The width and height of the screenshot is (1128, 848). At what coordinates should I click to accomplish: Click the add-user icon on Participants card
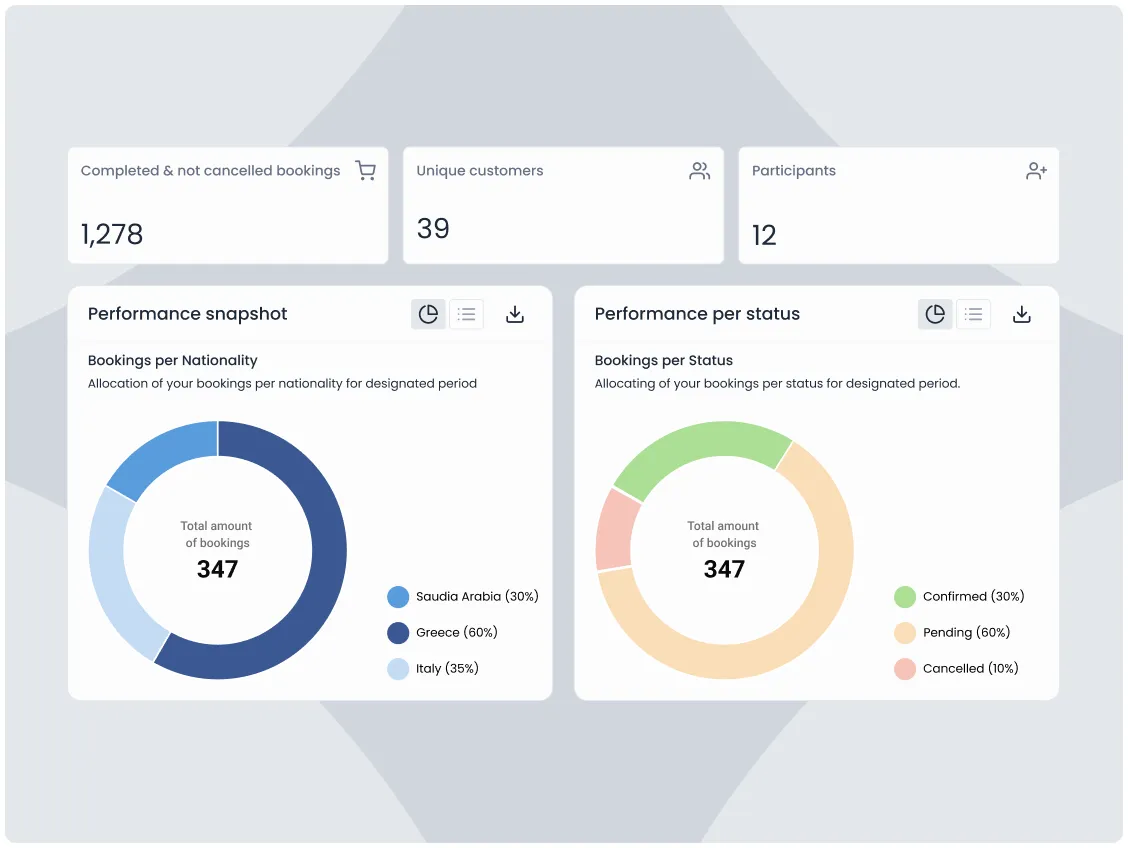coord(1036,170)
